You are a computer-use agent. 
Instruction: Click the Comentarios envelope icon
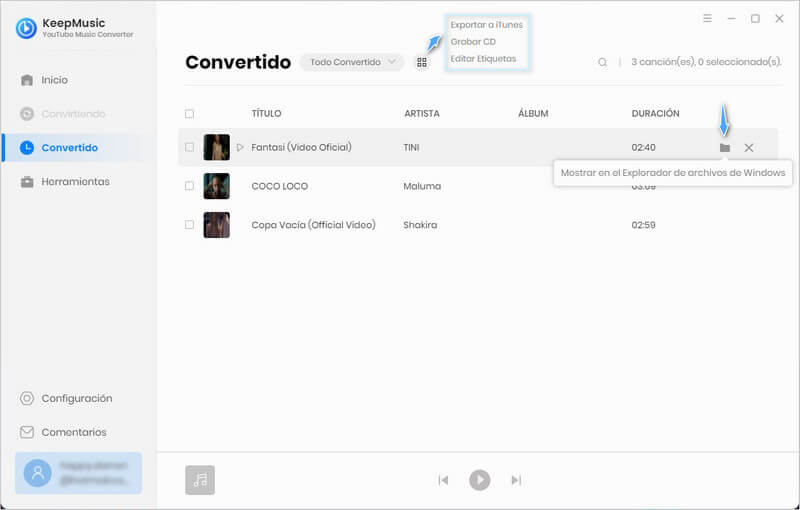pos(27,432)
